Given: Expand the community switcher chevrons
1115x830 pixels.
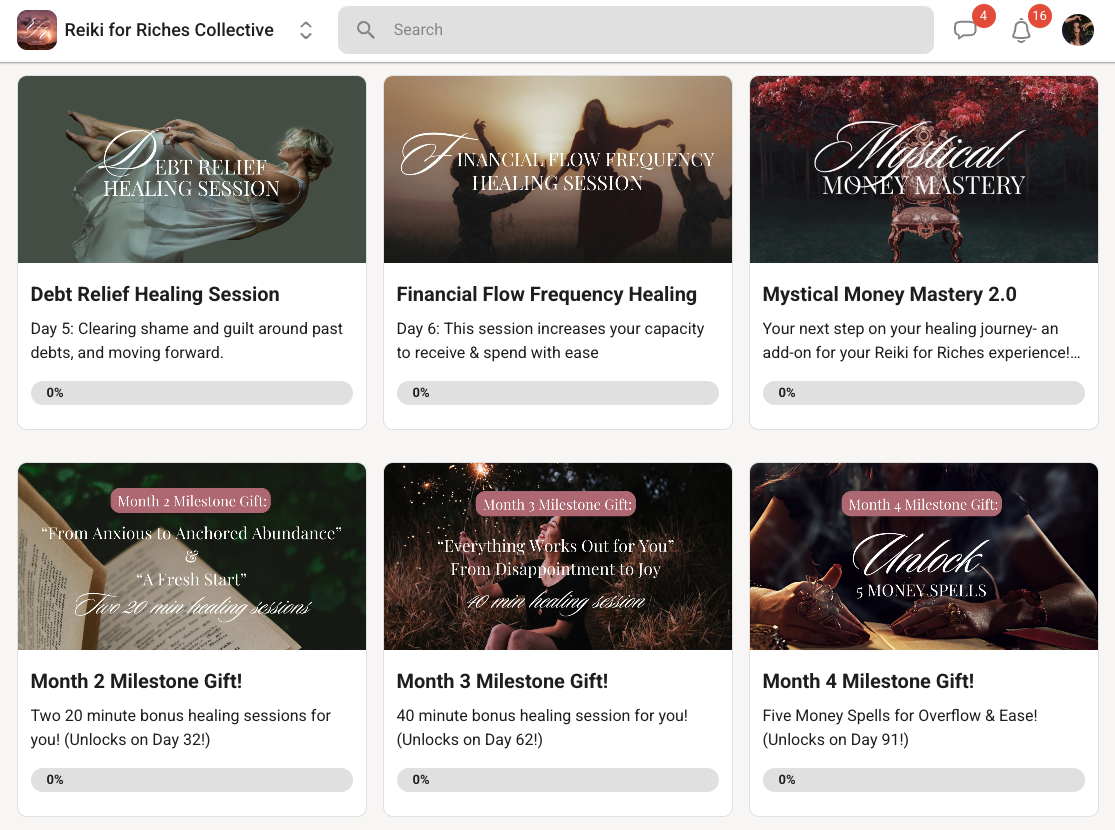Looking at the screenshot, I should 306,30.
